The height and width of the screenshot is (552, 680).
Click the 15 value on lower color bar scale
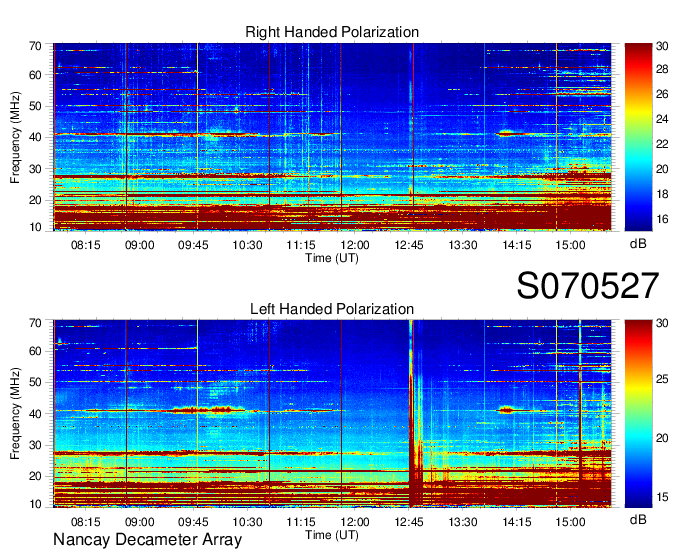coord(662,497)
